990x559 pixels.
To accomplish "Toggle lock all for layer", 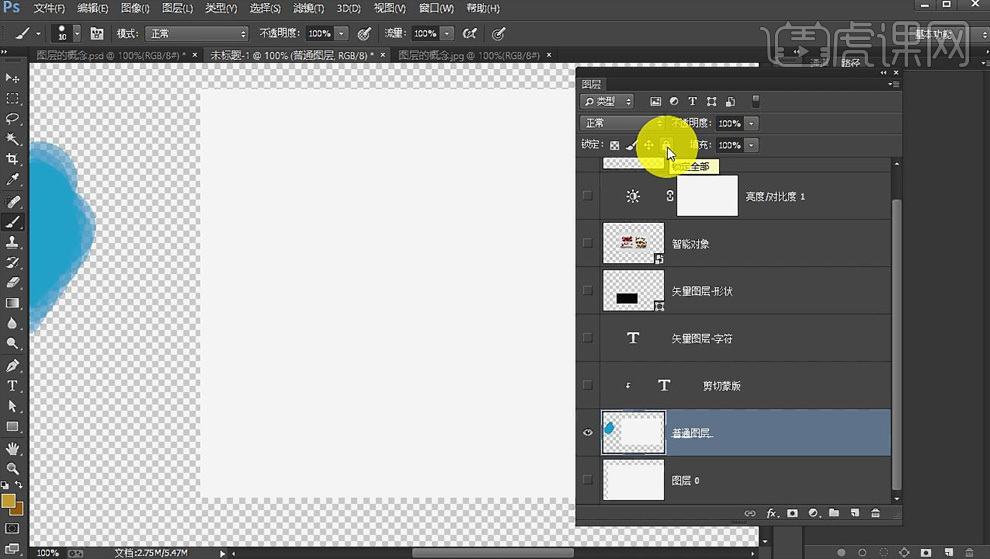I will pyautogui.click(x=665, y=145).
